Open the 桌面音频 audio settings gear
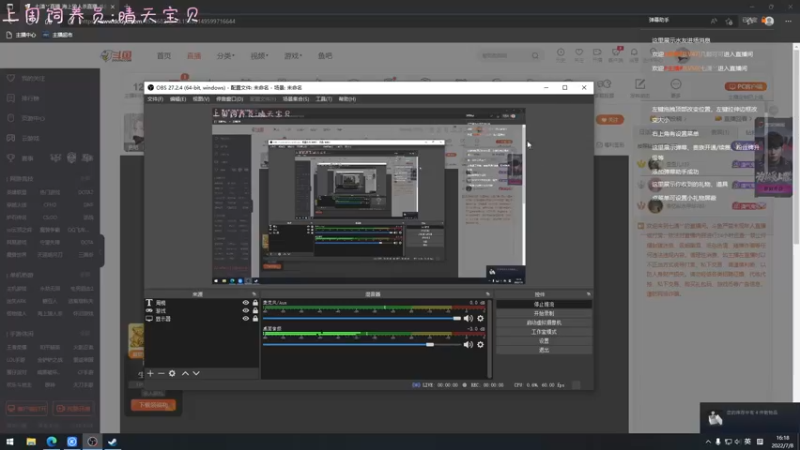Image resolution: width=800 pixels, height=450 pixels. 480,344
